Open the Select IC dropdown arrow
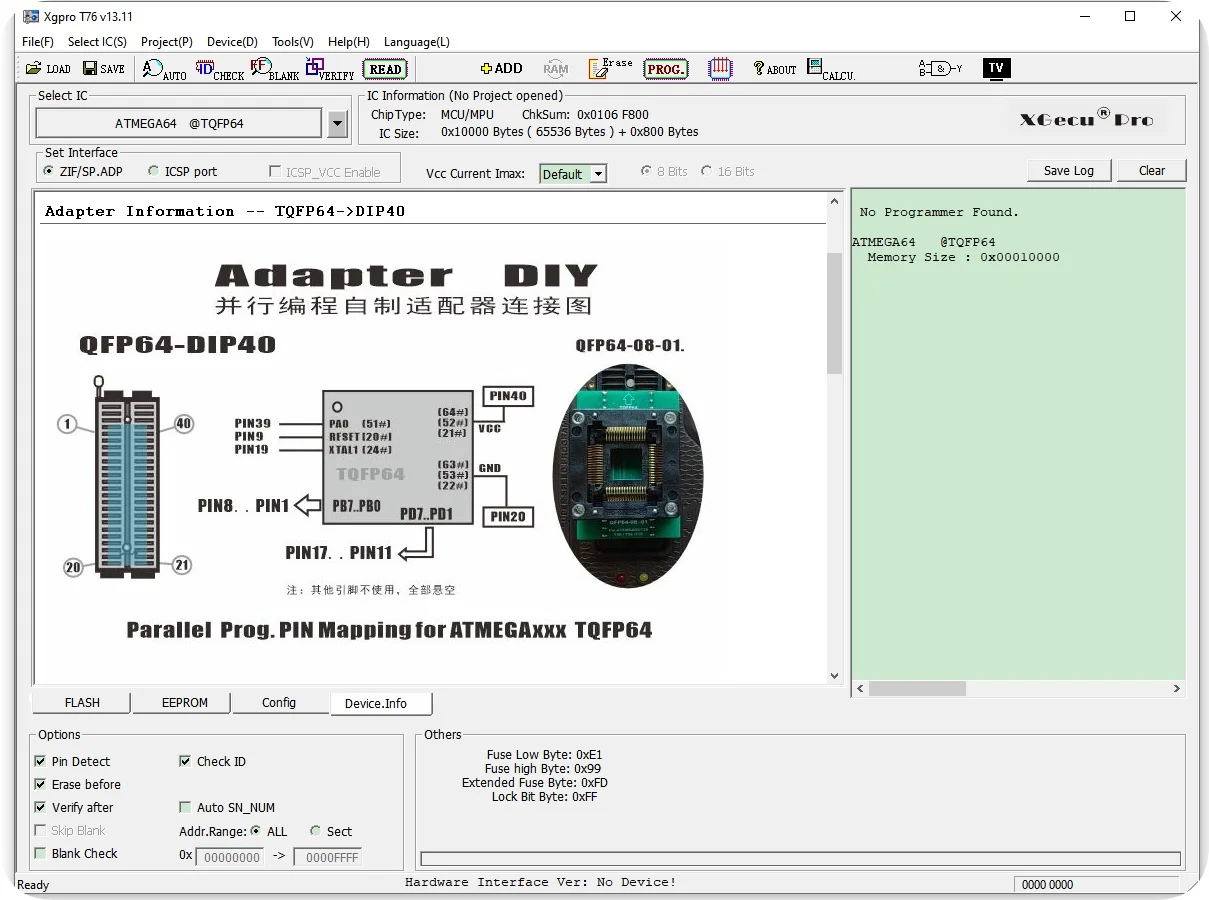 coord(337,124)
